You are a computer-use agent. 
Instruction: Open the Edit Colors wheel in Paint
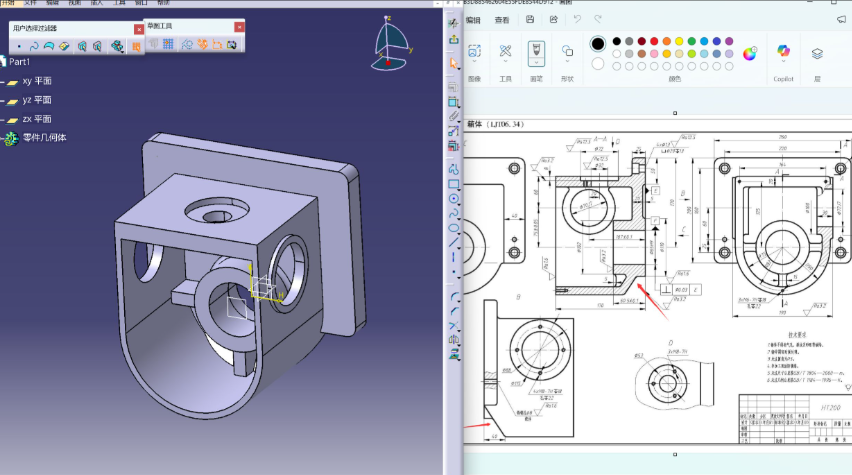coord(750,53)
